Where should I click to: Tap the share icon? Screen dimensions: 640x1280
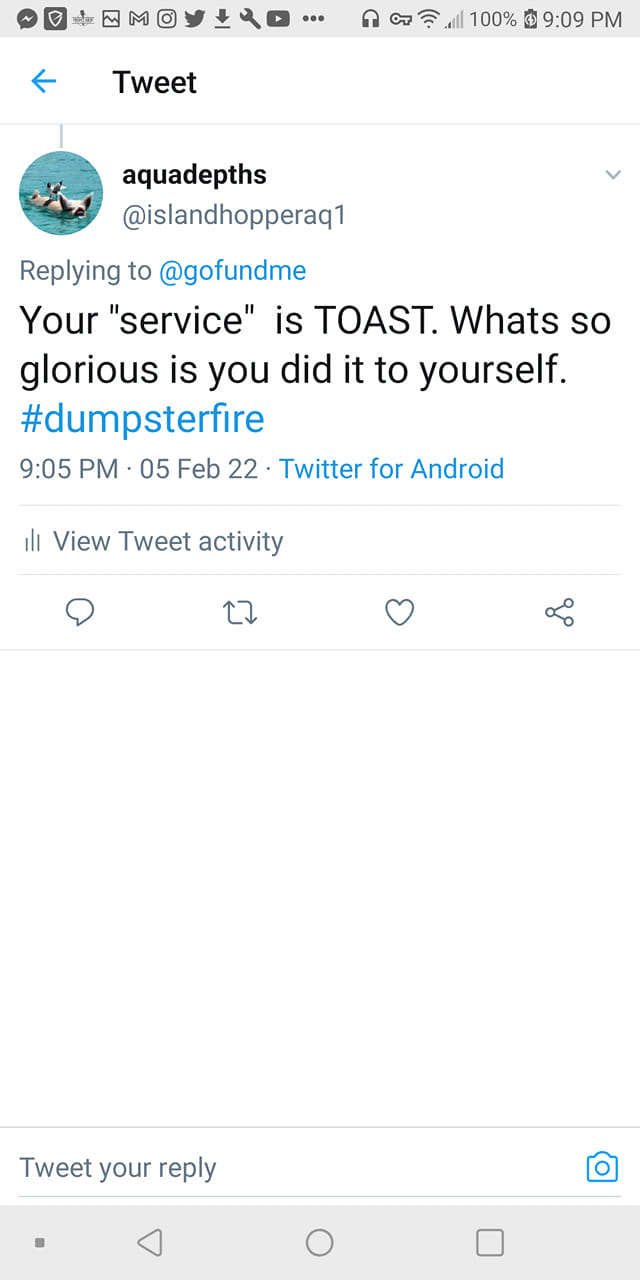559,612
